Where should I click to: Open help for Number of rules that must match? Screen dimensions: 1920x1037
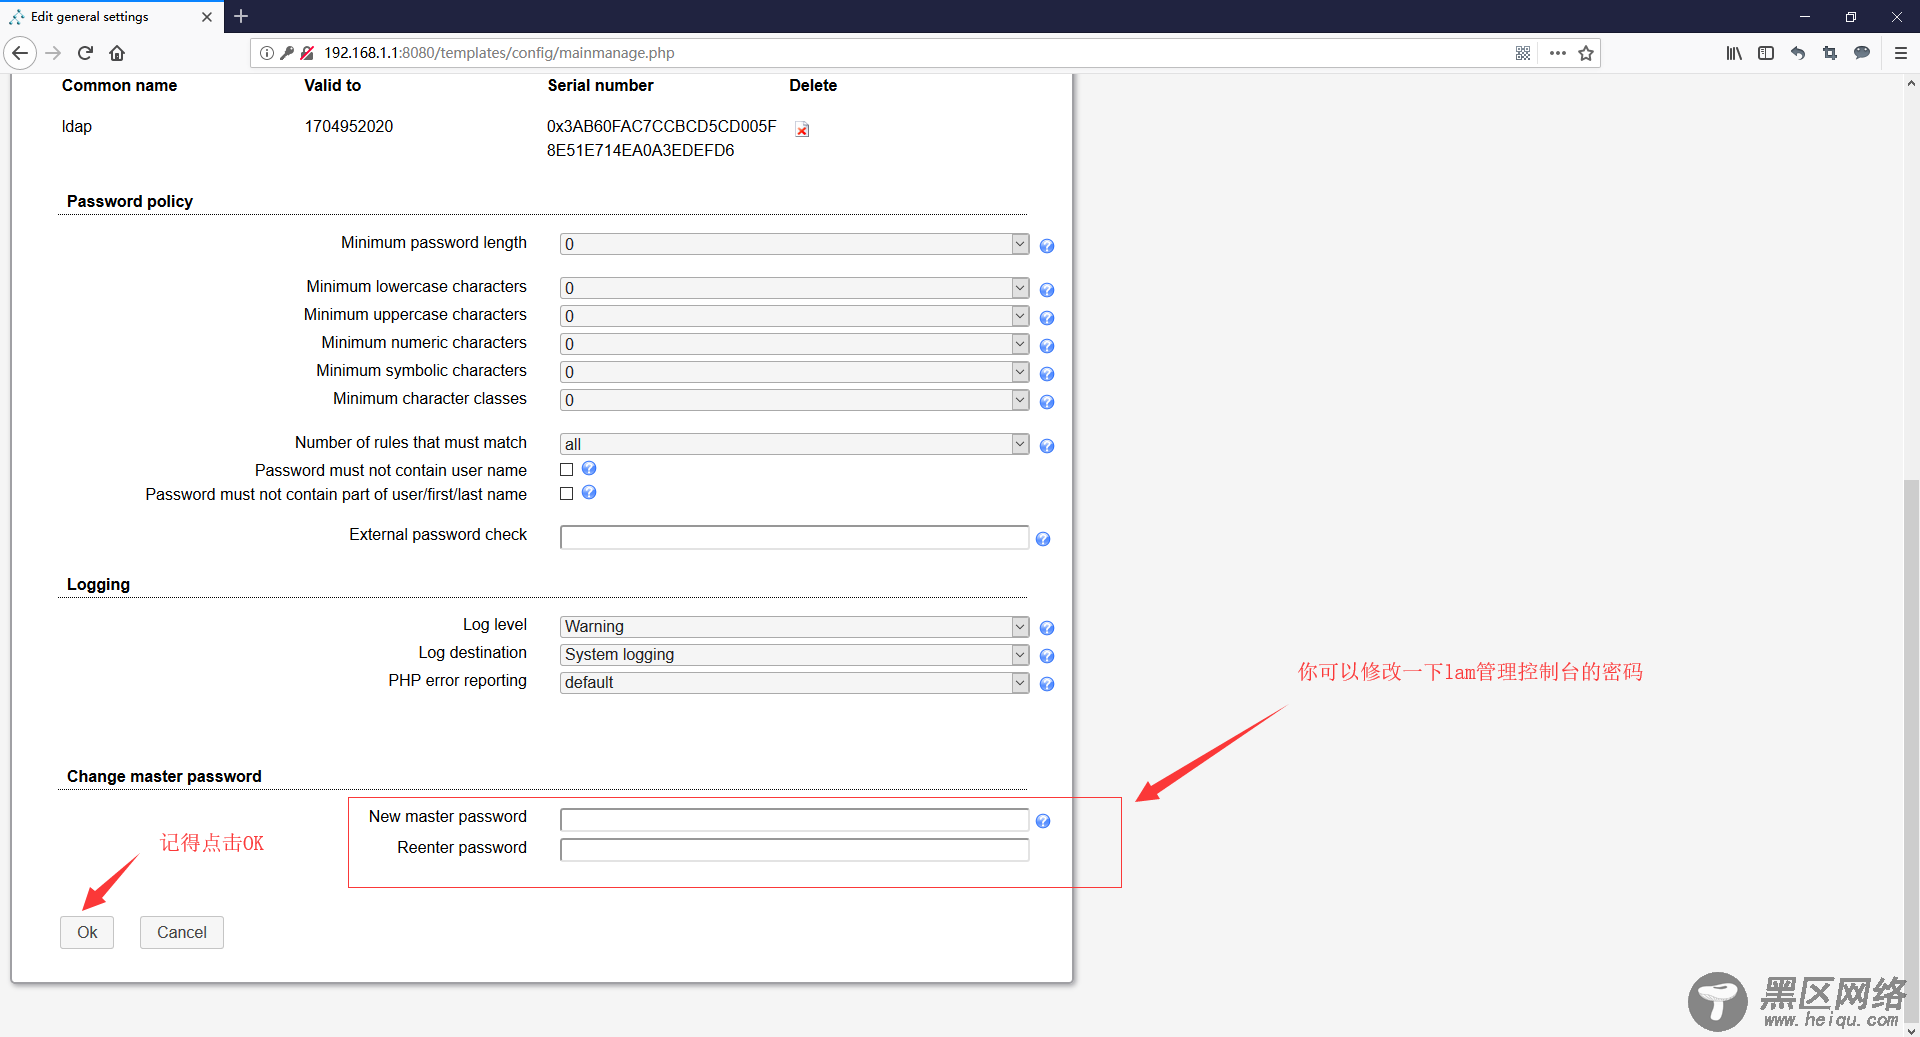(x=1047, y=446)
